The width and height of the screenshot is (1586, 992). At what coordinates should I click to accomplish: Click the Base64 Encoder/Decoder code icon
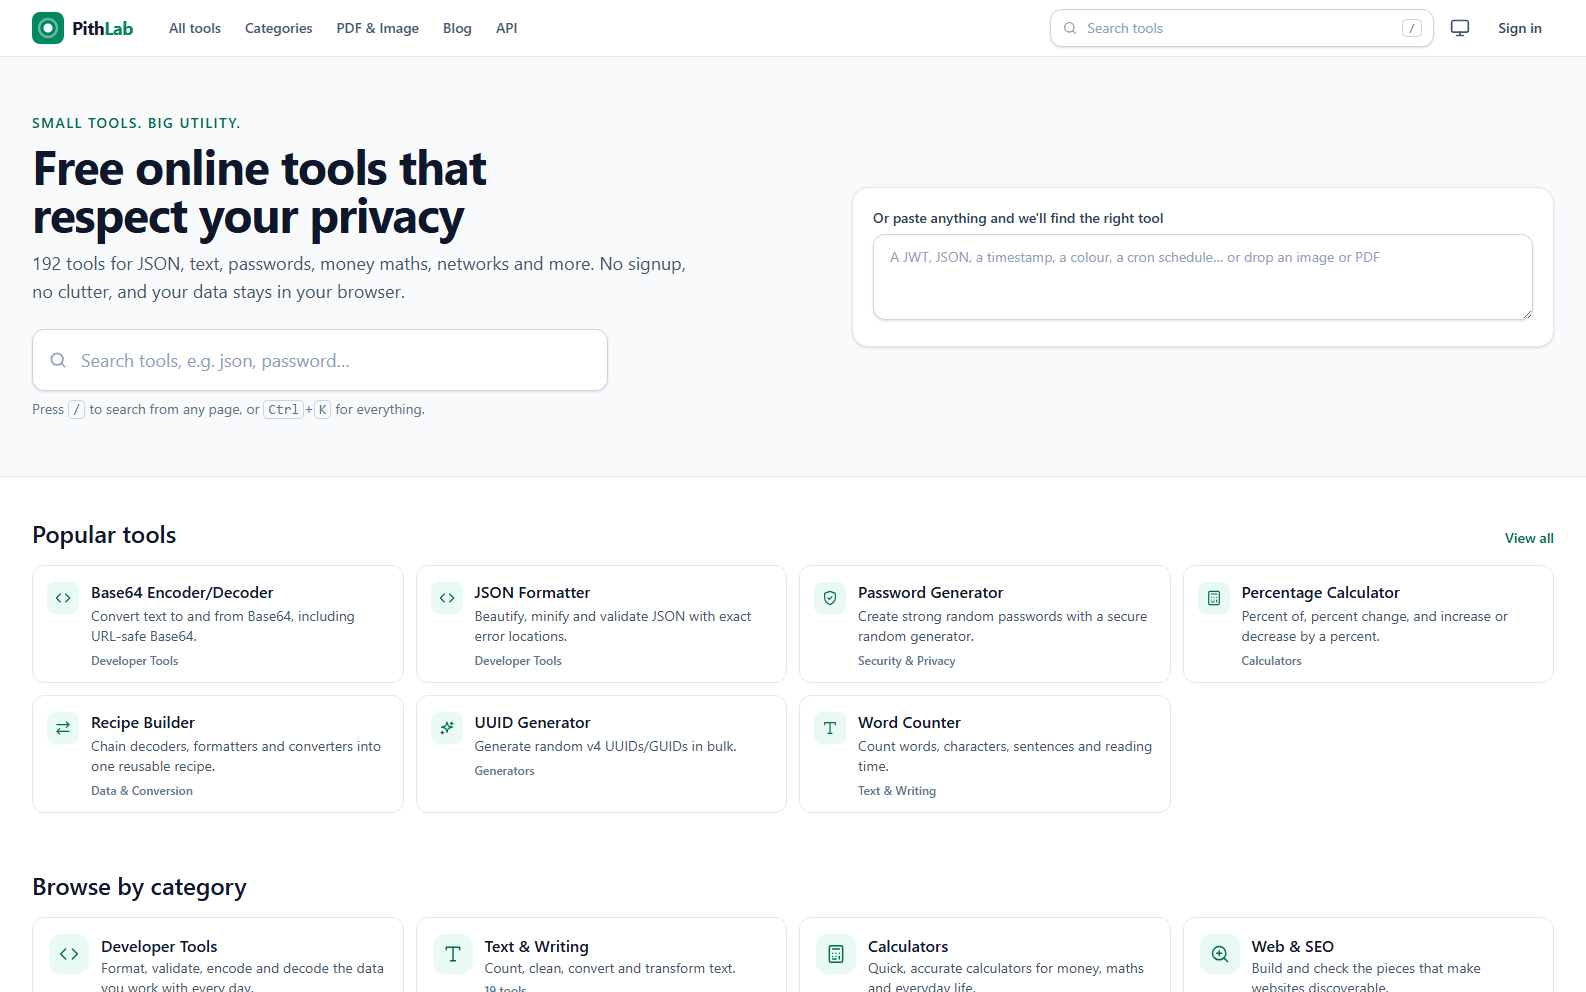(63, 598)
